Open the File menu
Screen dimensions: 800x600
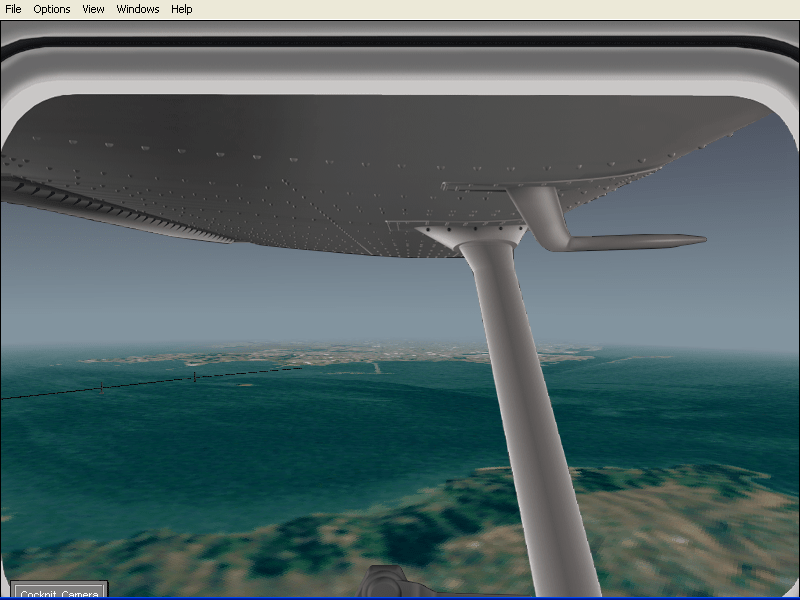(13, 9)
